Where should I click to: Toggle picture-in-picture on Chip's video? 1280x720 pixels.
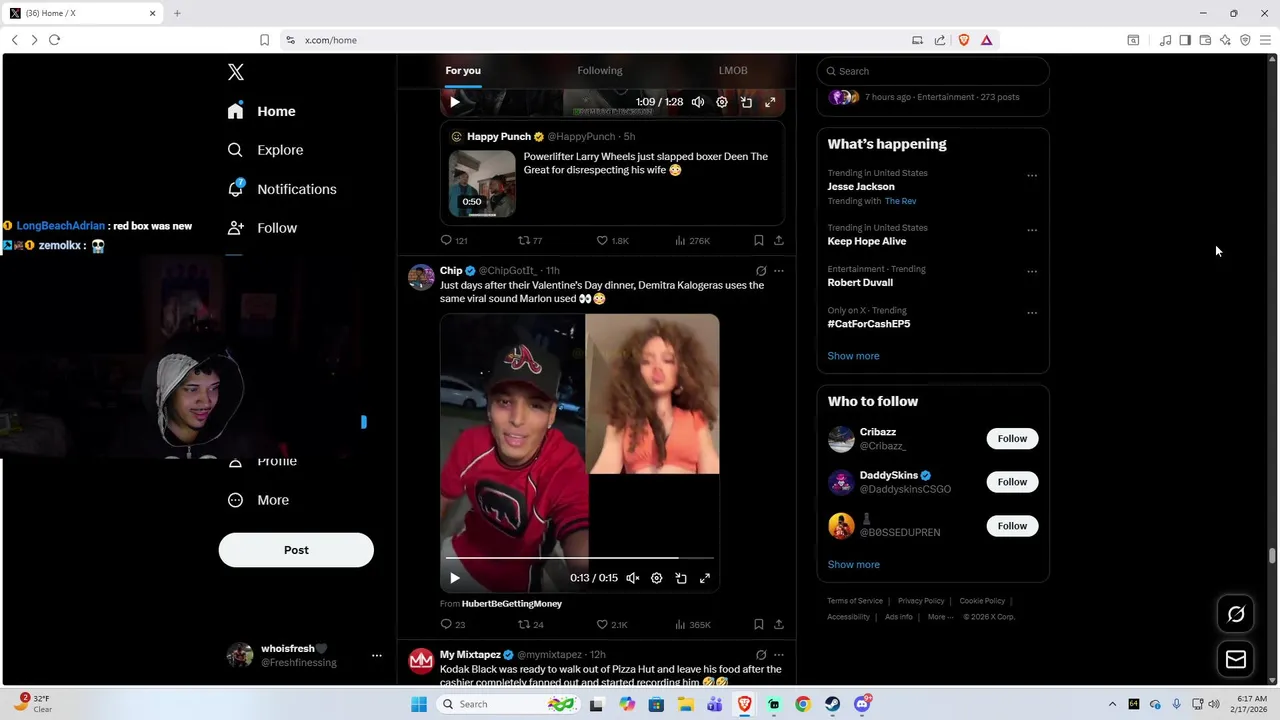[681, 578]
